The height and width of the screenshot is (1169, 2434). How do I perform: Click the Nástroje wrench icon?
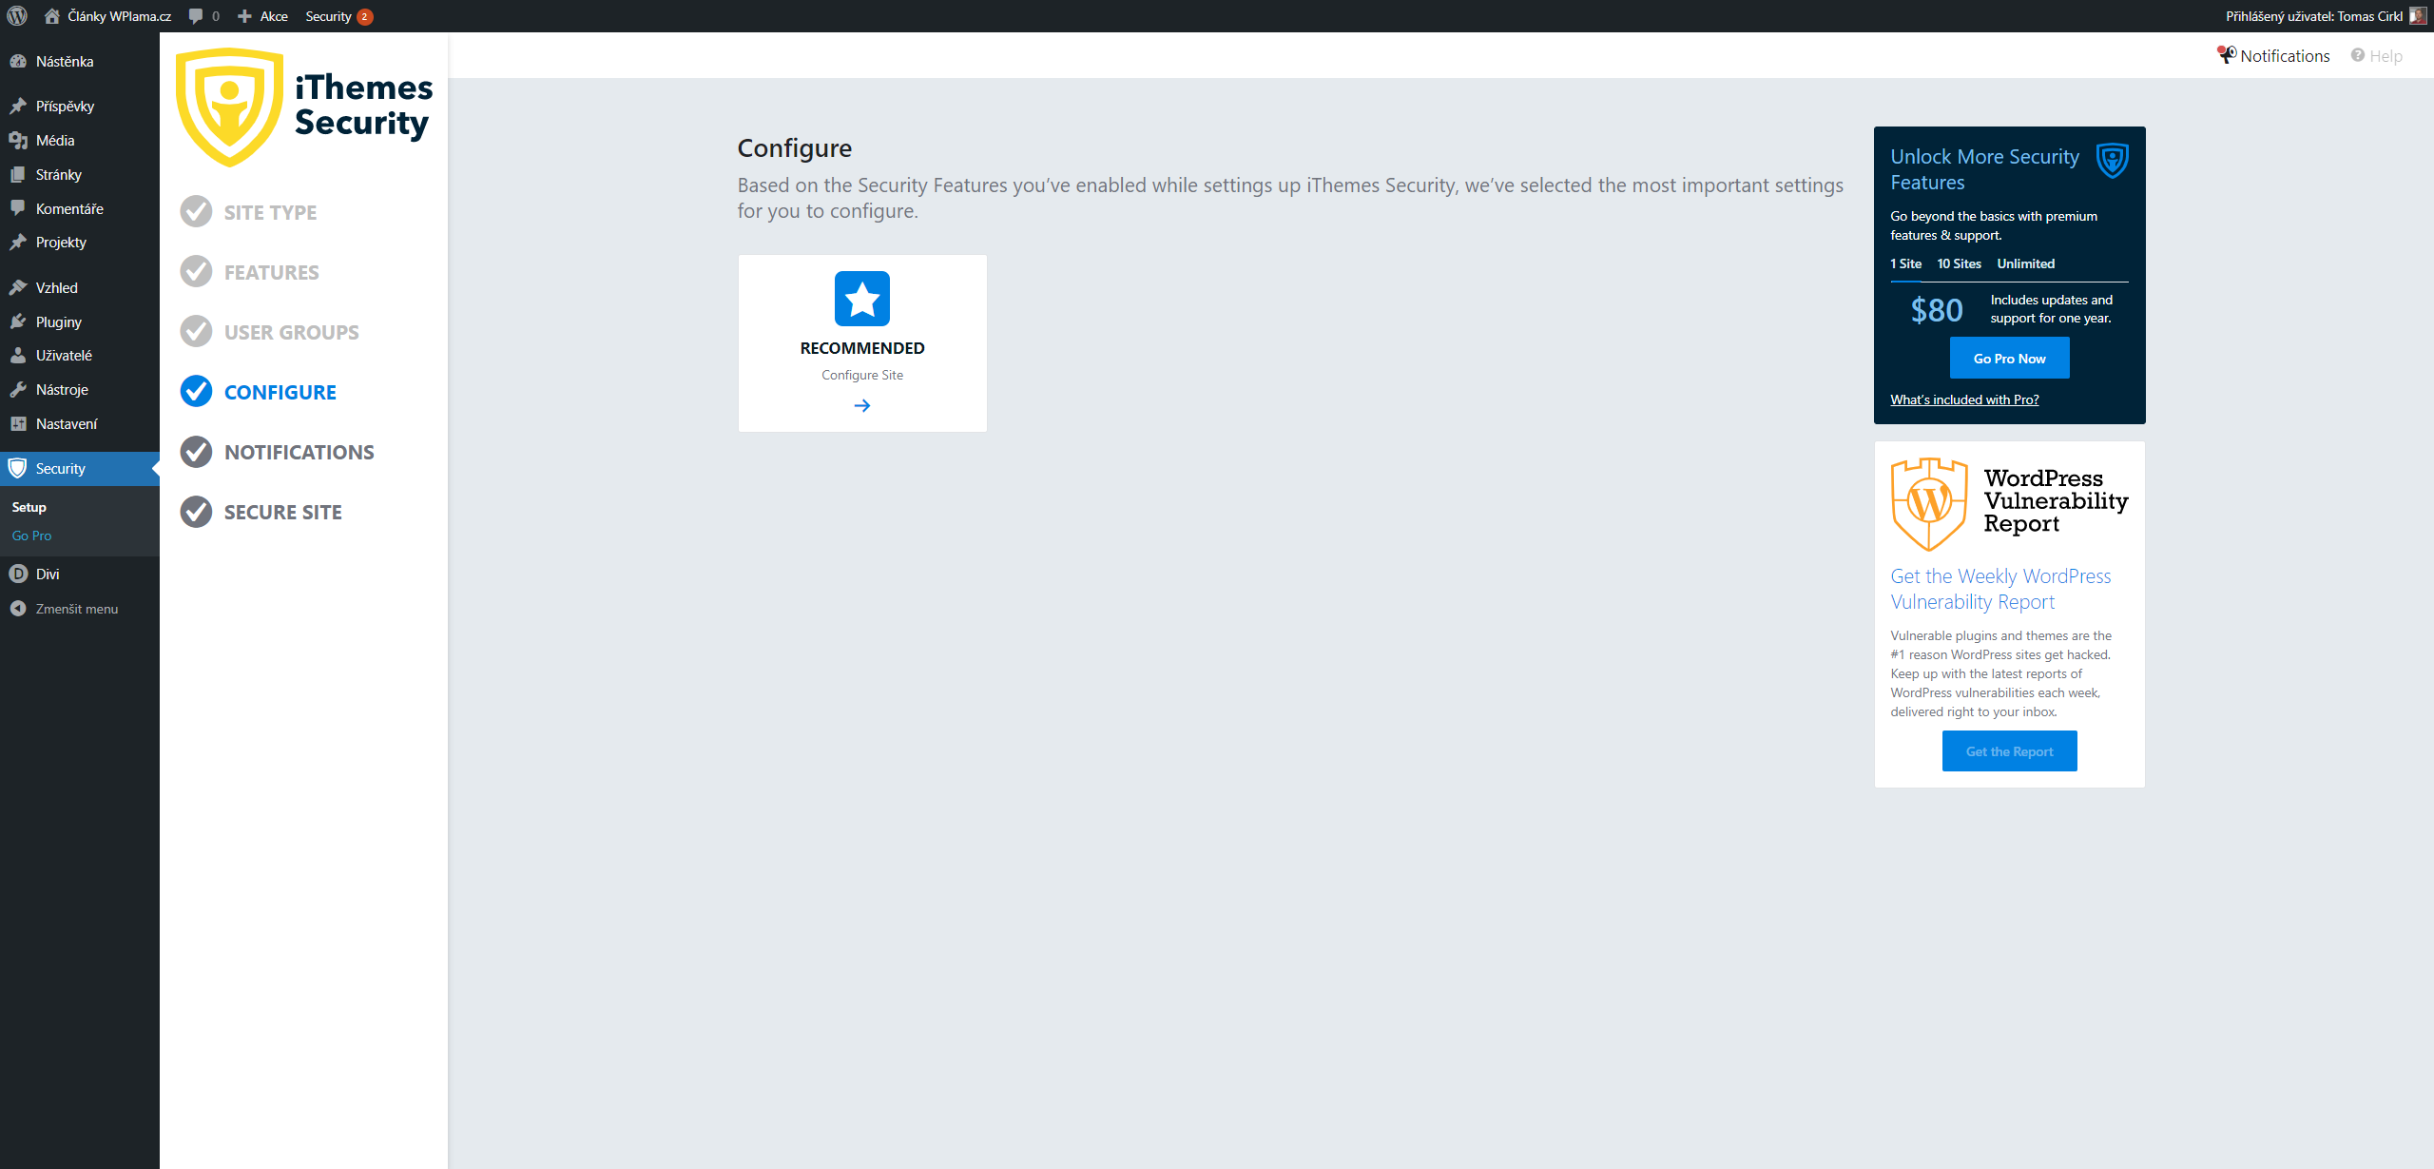(18, 389)
